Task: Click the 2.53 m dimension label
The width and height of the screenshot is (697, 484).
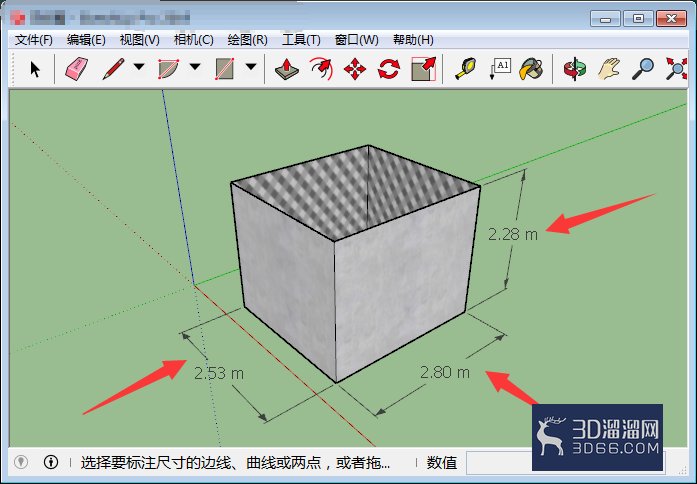Action: (219, 373)
